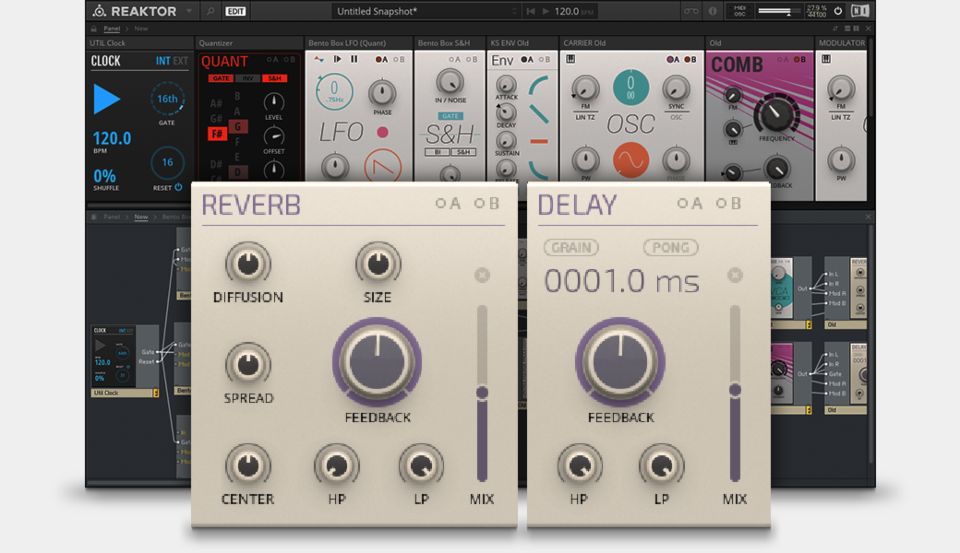Select Reverb snapshot A radio button
The height and width of the screenshot is (553, 960).
pyautogui.click(x=446, y=204)
